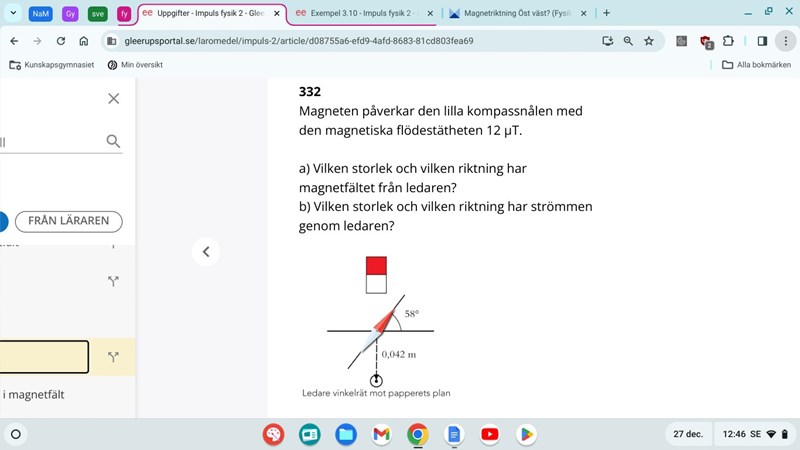
Task: Open Gmail from the shelf
Action: pos(381,434)
